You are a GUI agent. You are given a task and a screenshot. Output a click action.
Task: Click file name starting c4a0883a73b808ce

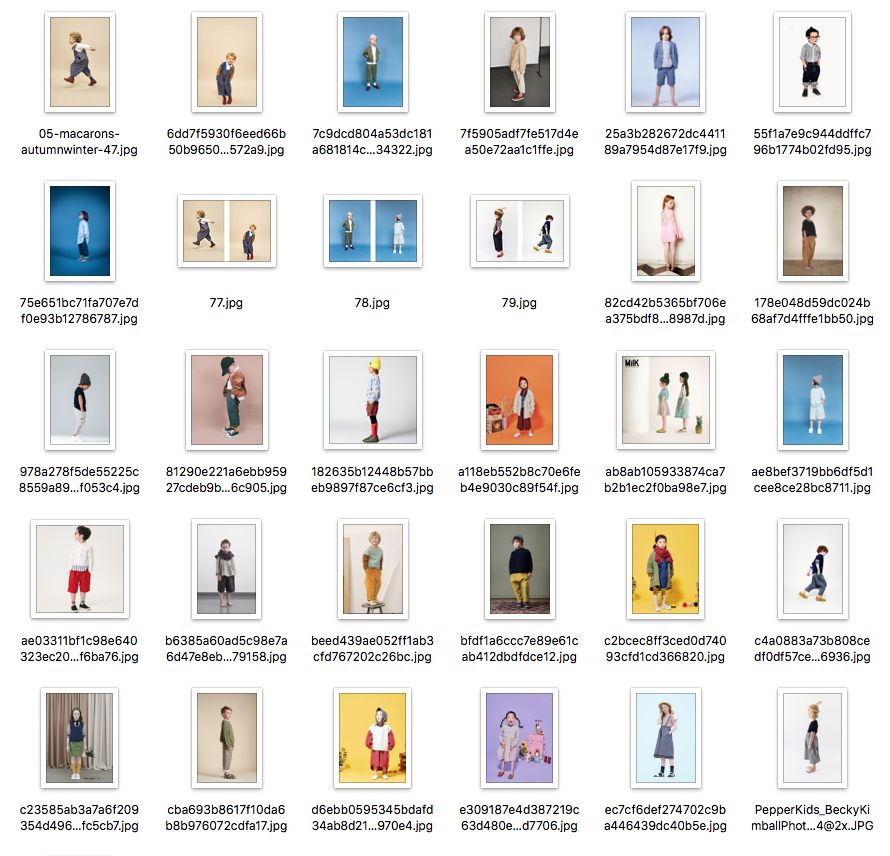pos(812,649)
